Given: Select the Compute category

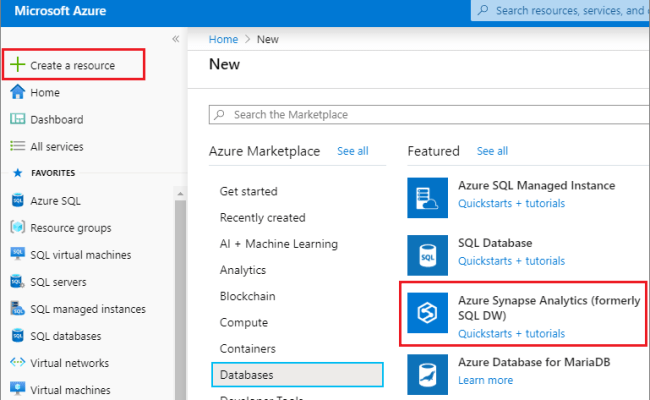Looking at the screenshot, I should click(x=244, y=322).
